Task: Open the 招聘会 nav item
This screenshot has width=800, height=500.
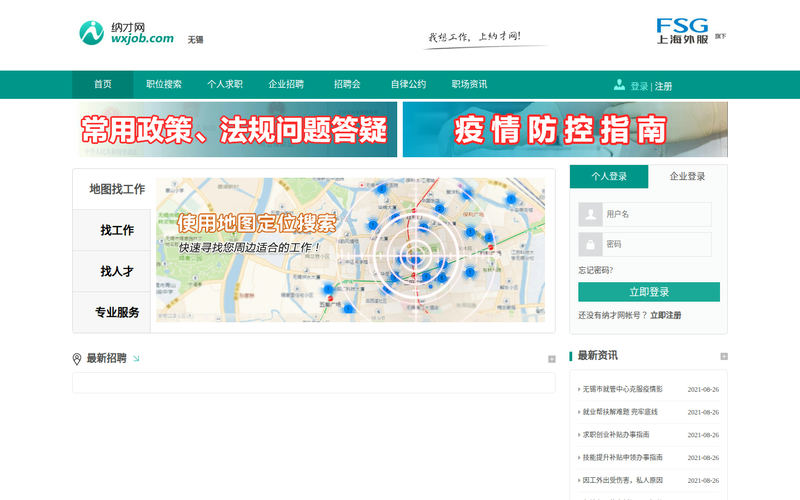Action: click(347, 84)
